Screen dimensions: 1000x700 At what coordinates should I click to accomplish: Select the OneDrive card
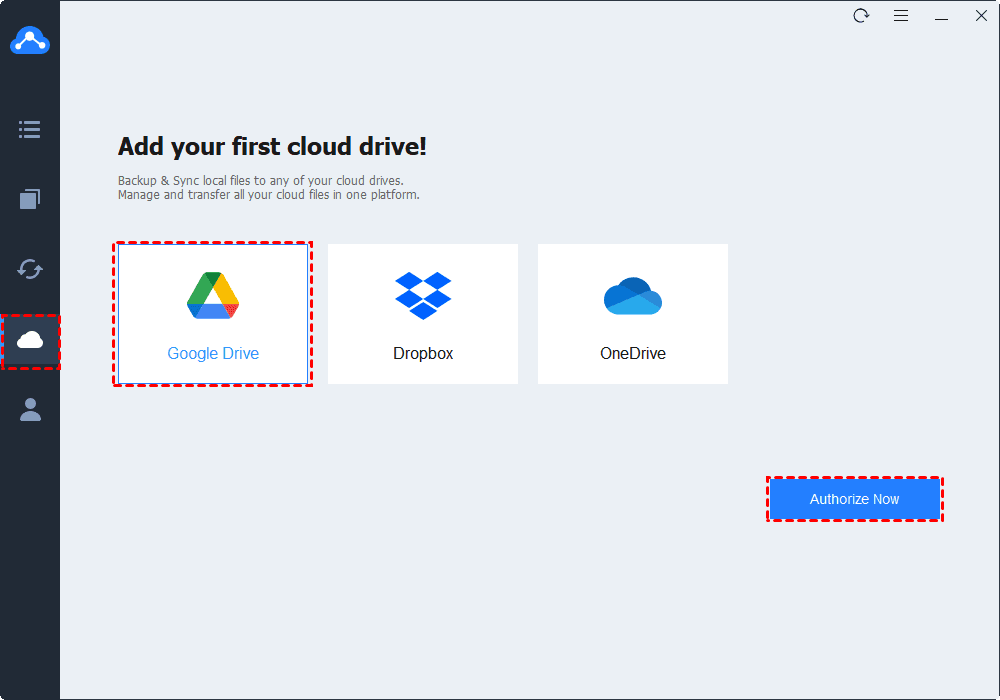click(633, 314)
